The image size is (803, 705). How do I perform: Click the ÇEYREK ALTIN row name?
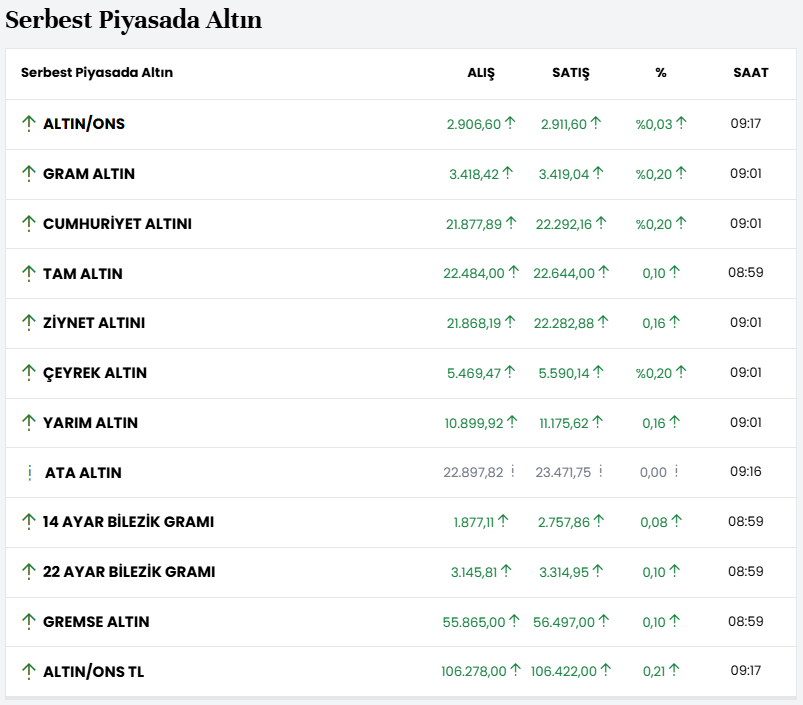95,373
